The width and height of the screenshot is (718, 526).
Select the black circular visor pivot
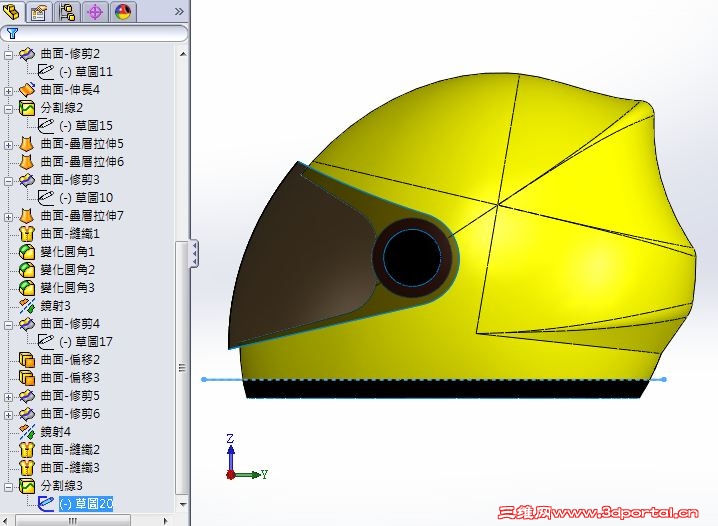412,258
